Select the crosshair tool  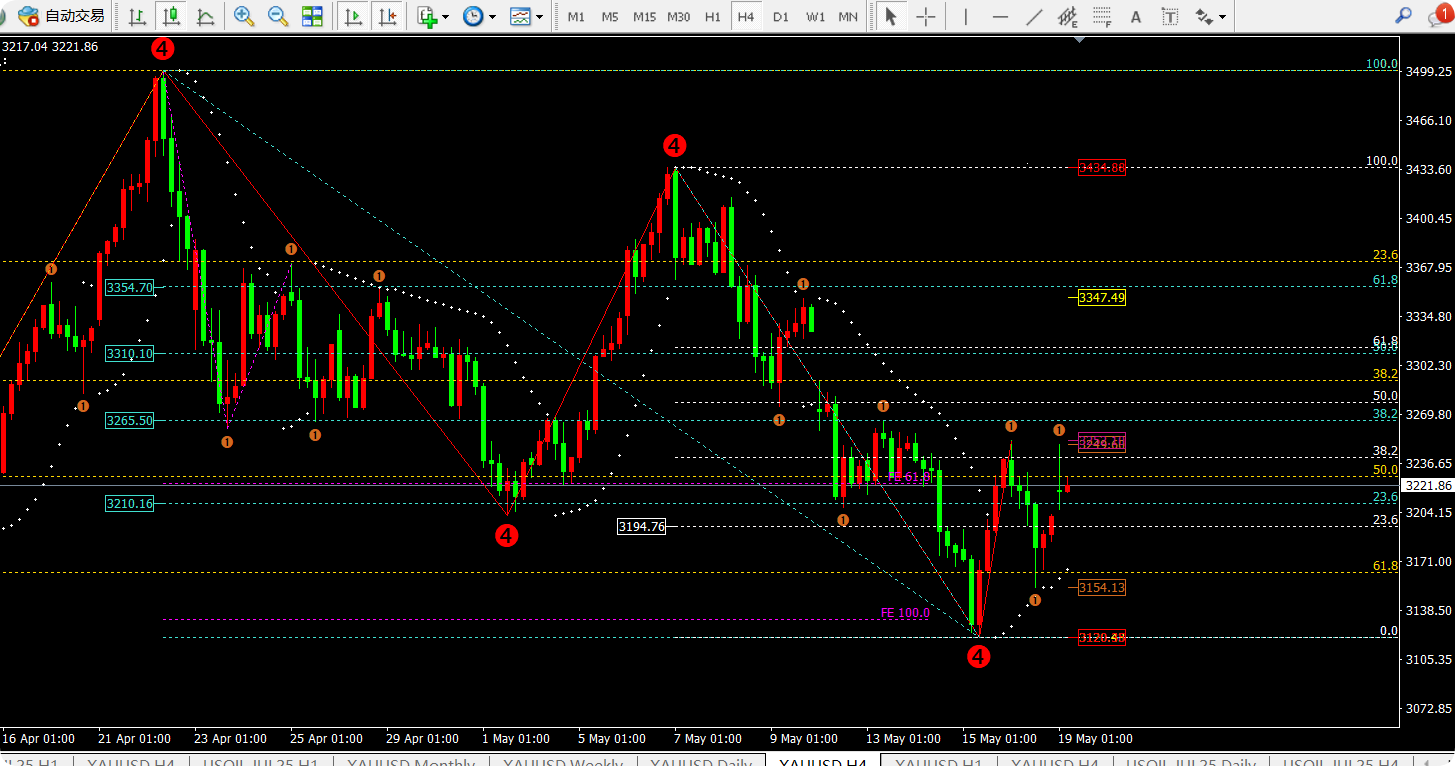926,16
